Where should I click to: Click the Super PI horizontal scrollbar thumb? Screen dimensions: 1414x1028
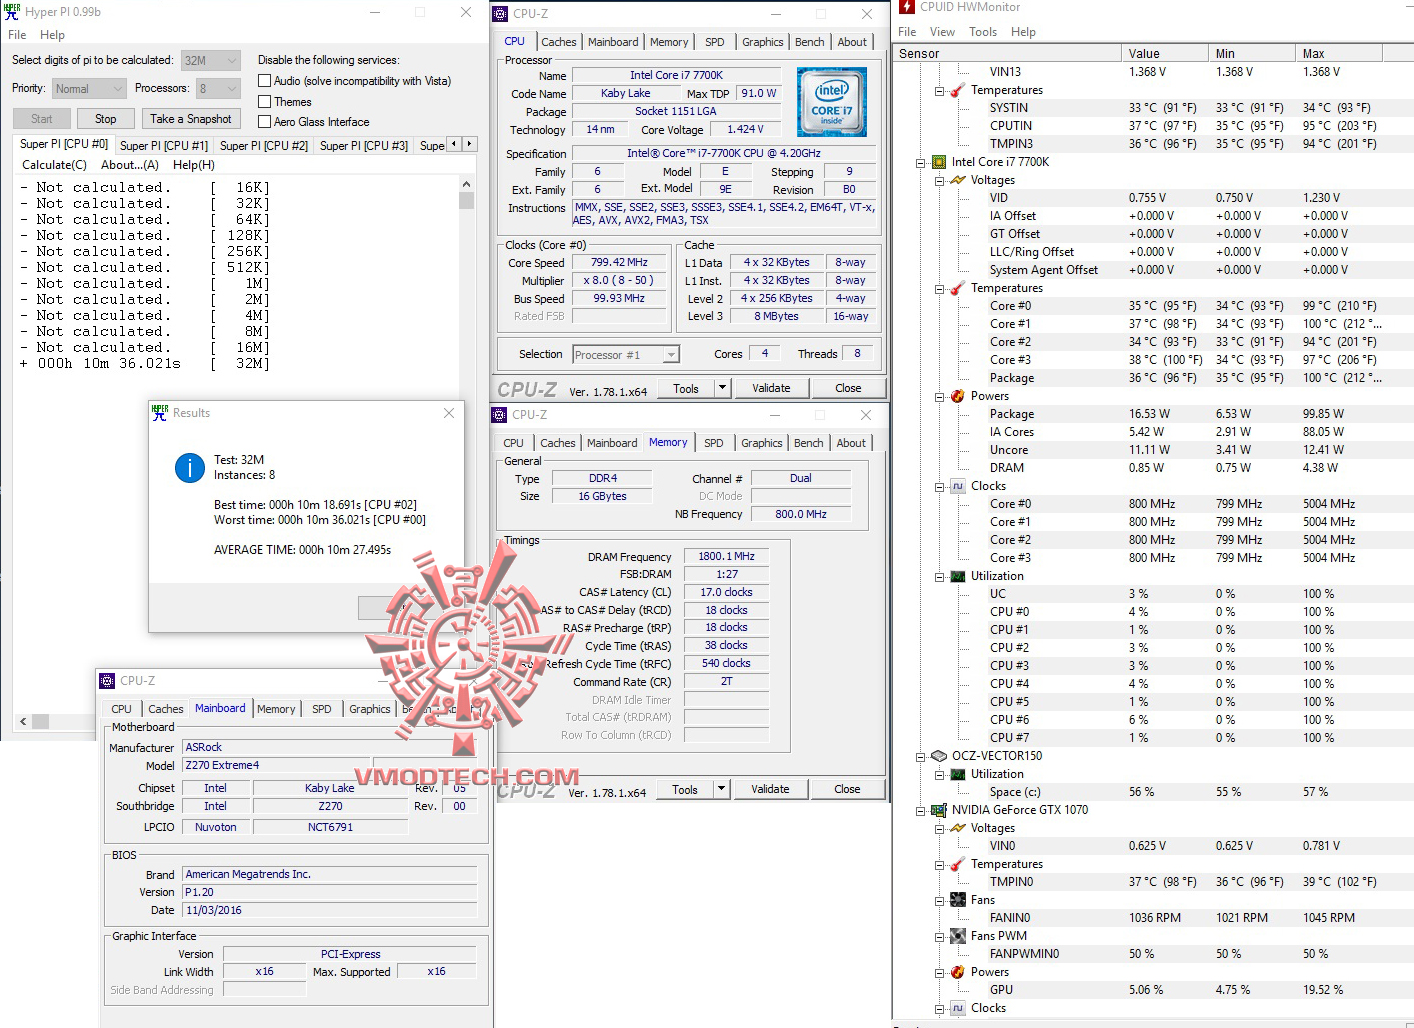[40, 721]
